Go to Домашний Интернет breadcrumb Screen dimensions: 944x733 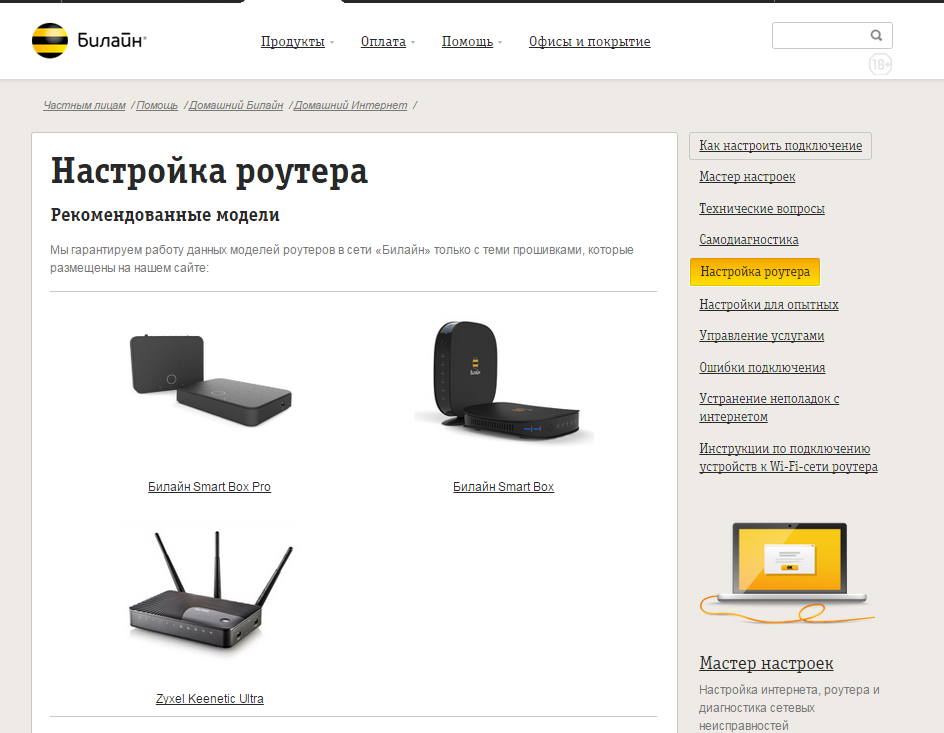pyautogui.click(x=350, y=105)
